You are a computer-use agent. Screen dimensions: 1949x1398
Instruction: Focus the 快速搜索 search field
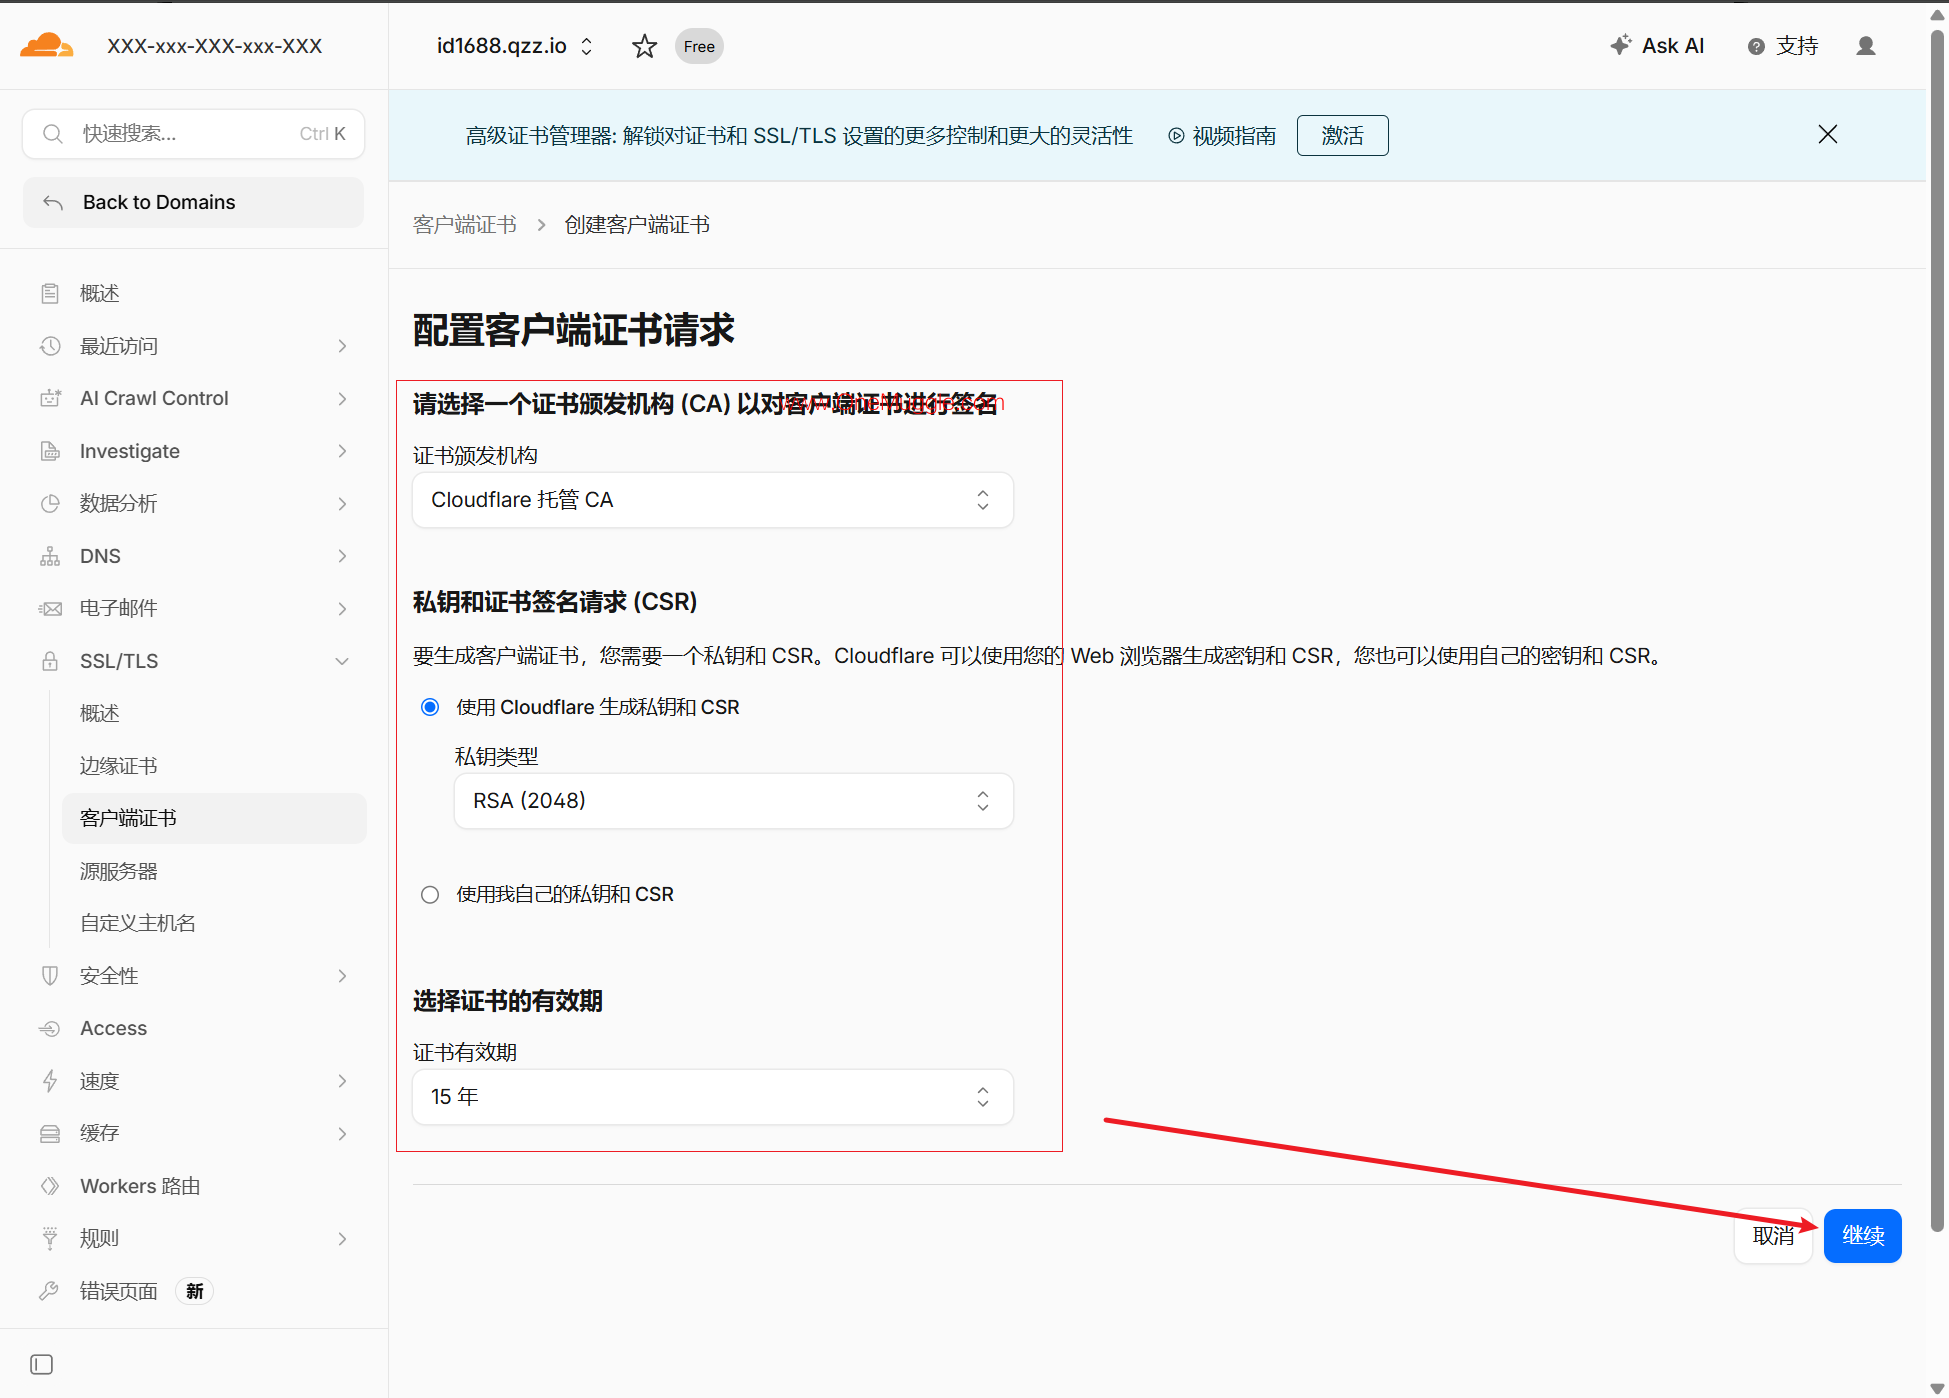point(193,134)
